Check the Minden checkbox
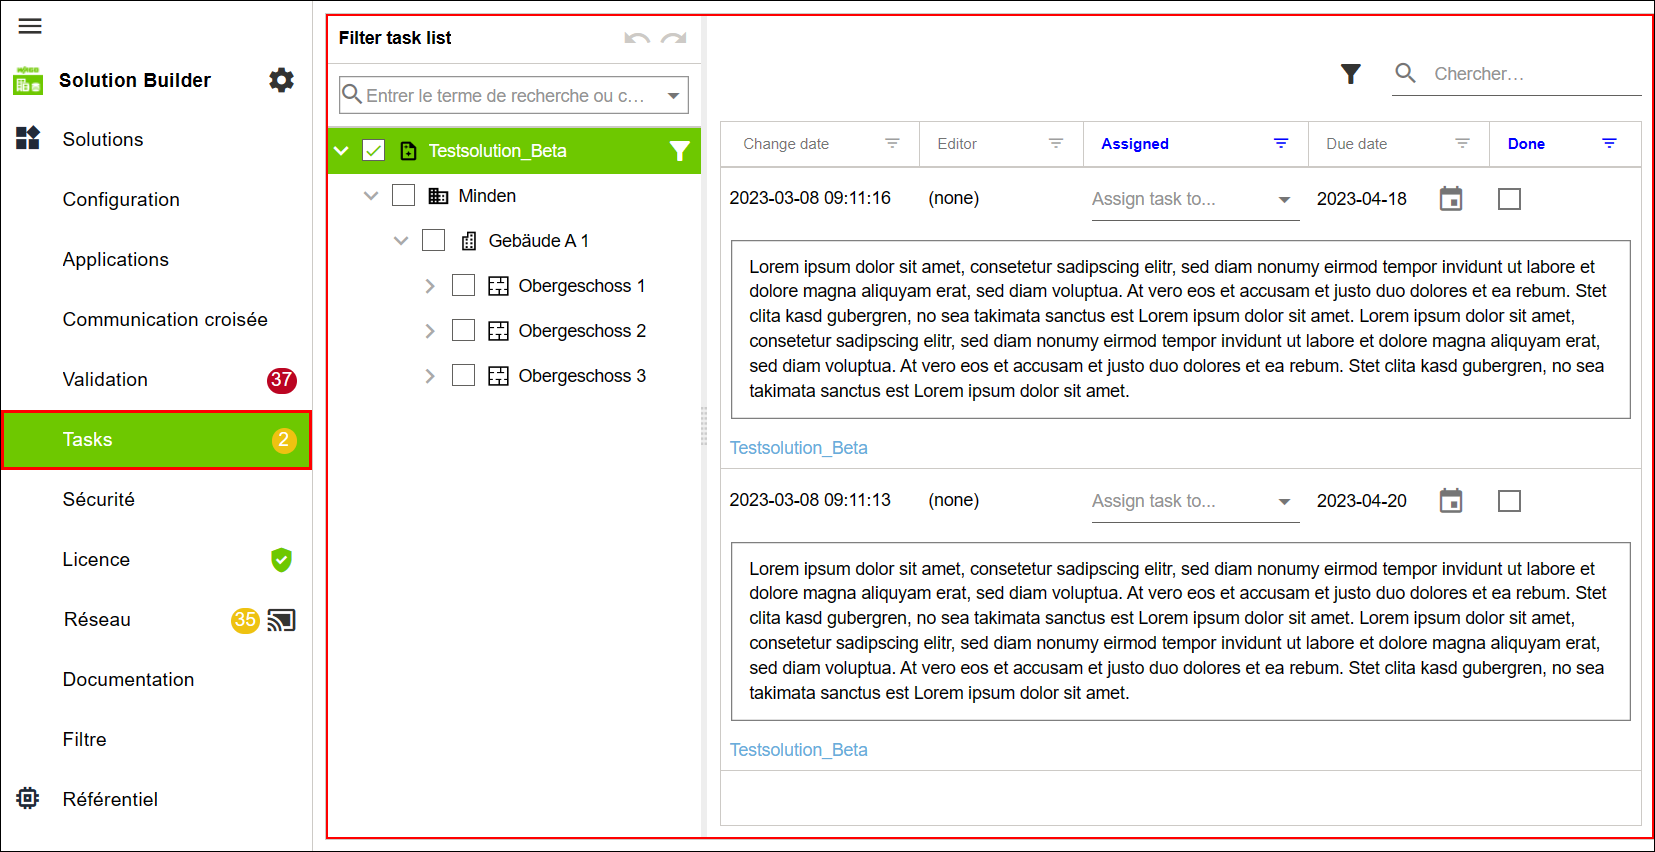The height and width of the screenshot is (852, 1655). [404, 196]
